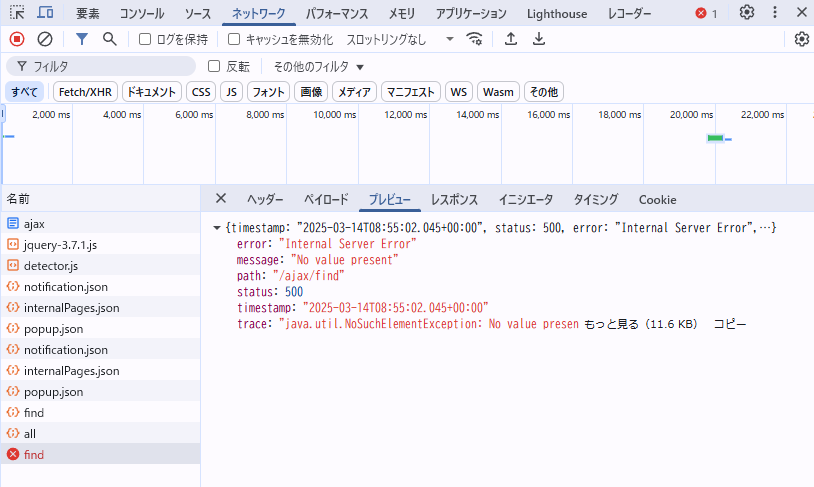Enable the ログを保持 checkbox

tap(145, 40)
